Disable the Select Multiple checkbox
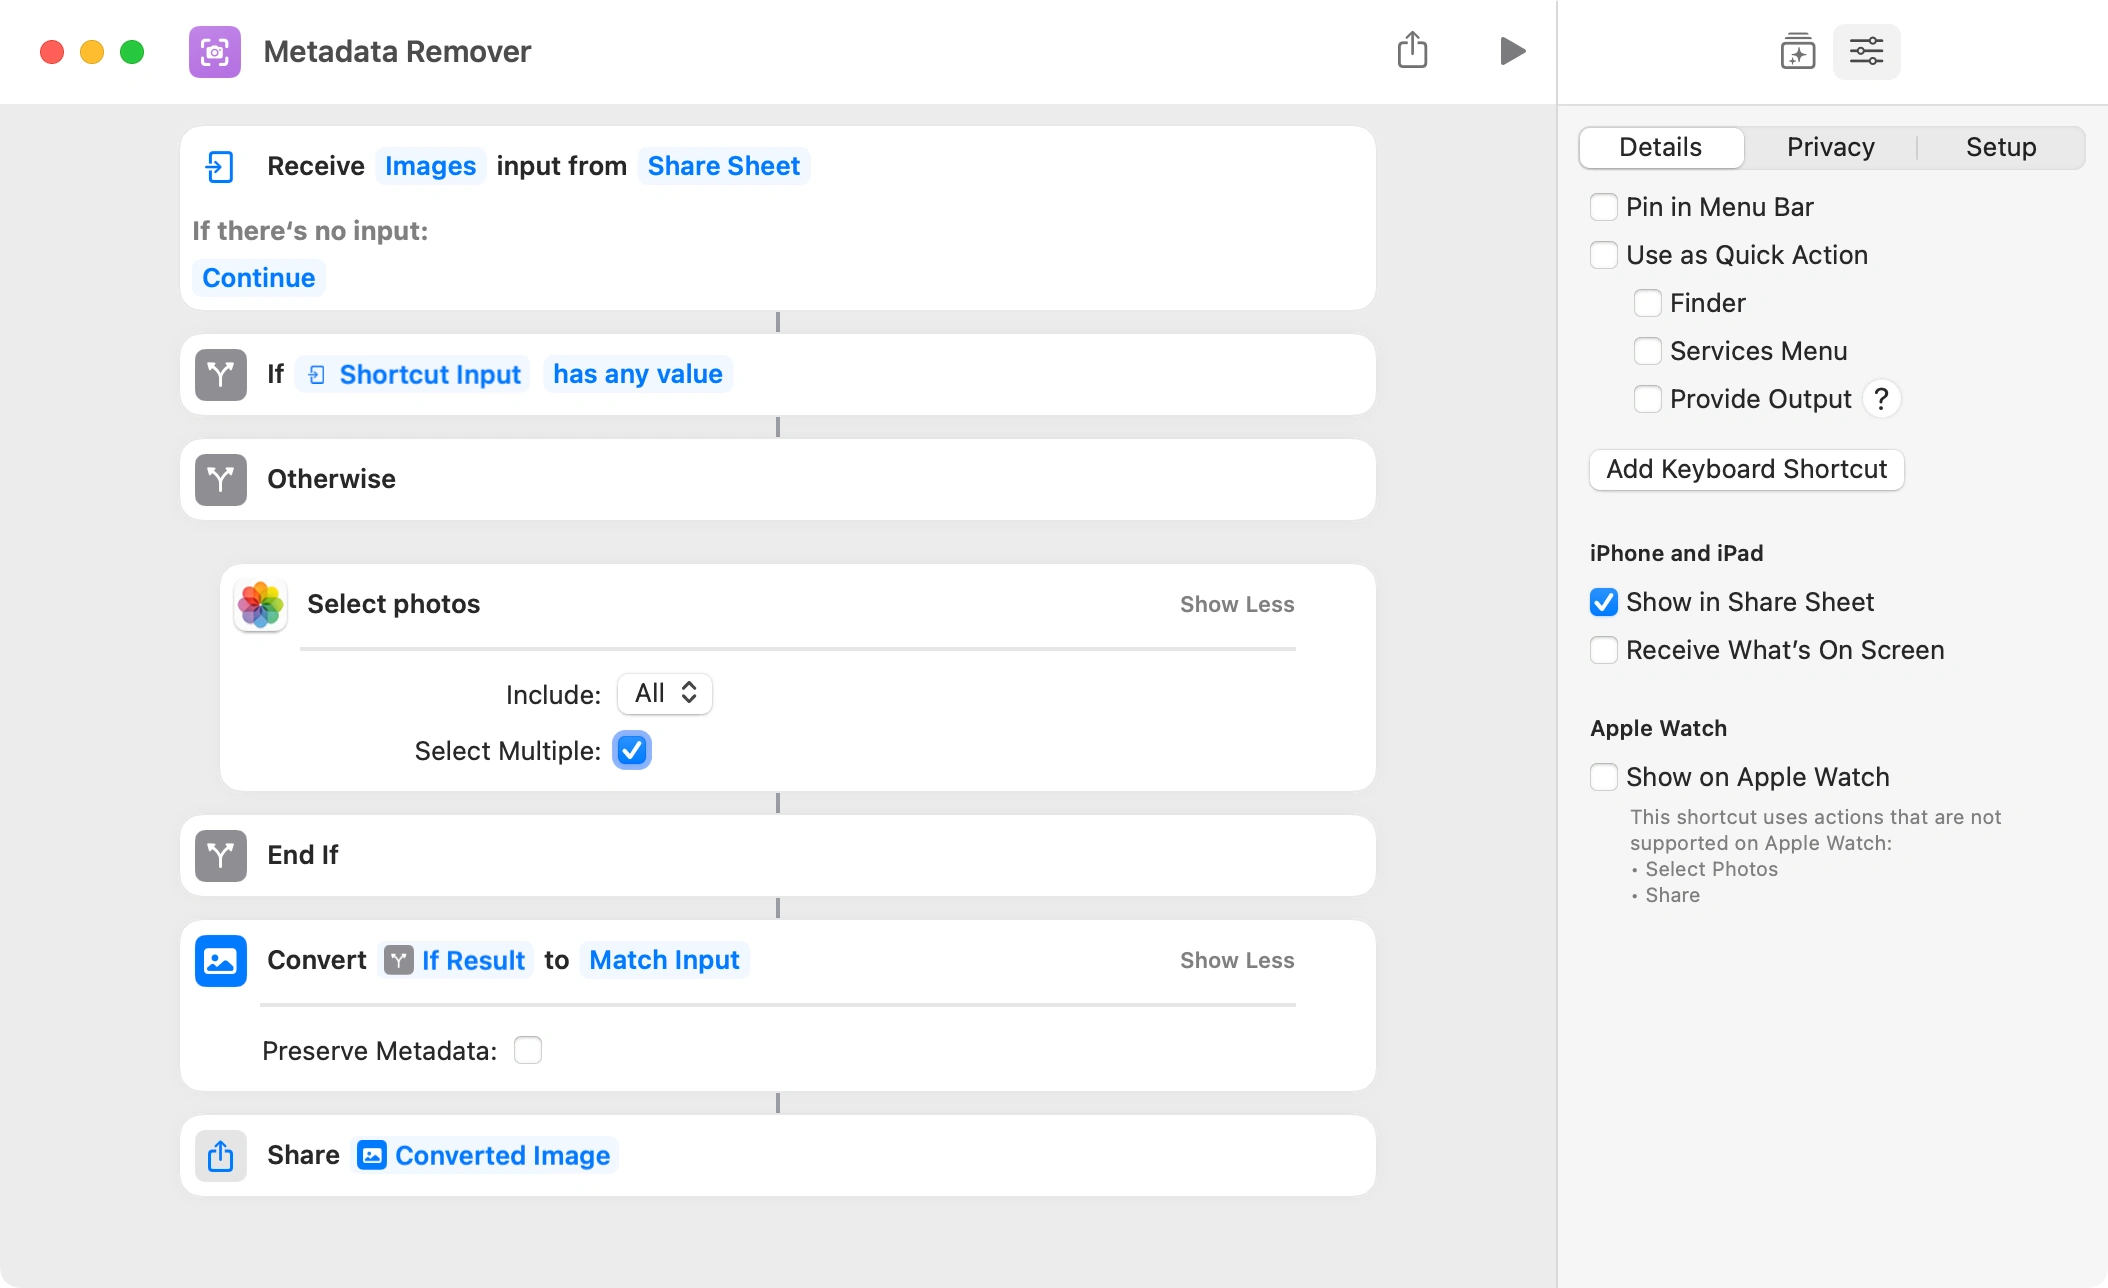2108x1288 pixels. [x=631, y=750]
